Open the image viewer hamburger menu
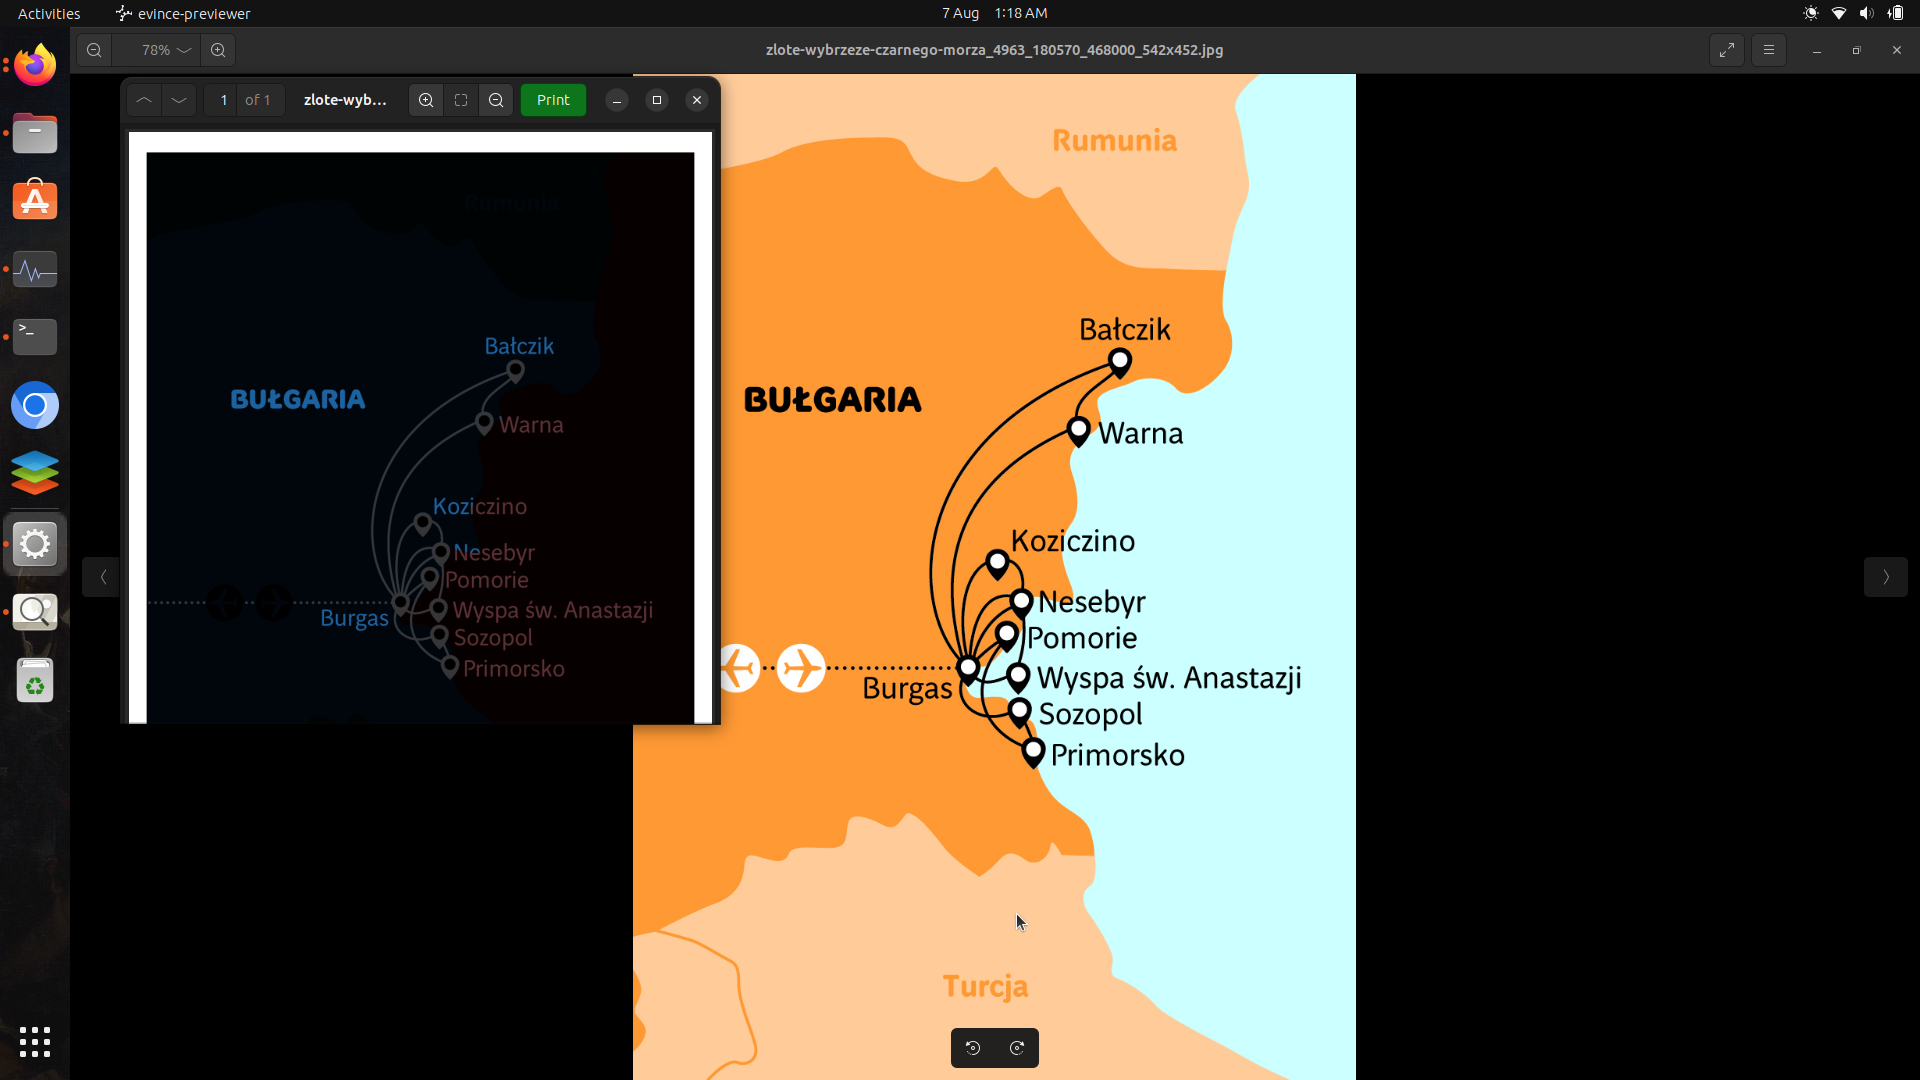The width and height of the screenshot is (1920, 1080). click(x=1769, y=50)
